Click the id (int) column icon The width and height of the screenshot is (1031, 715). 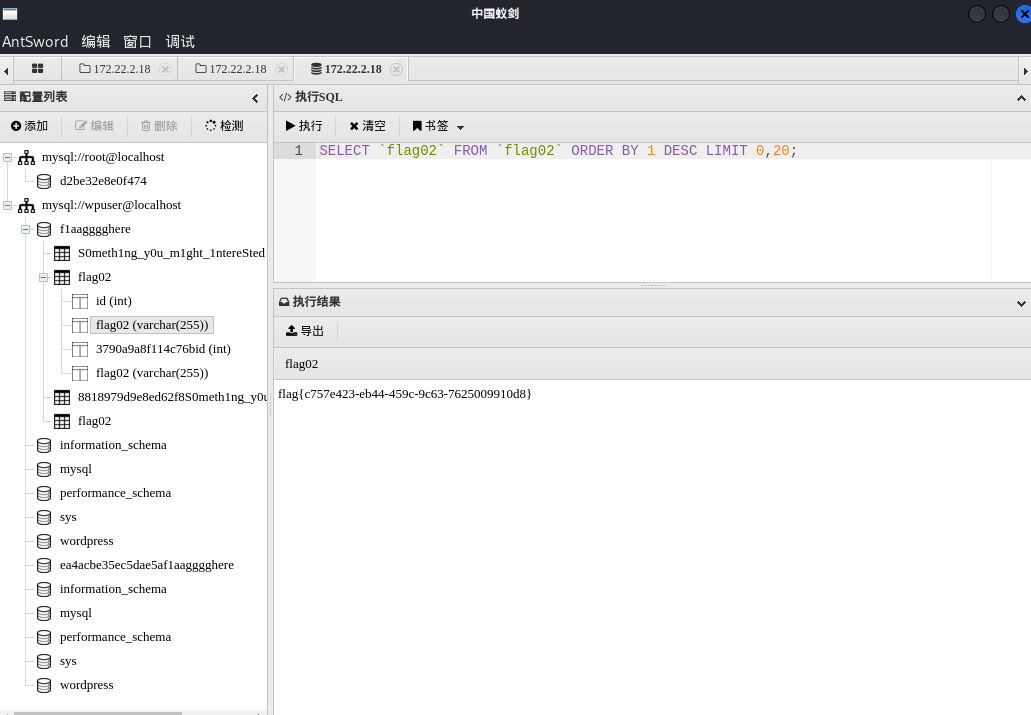click(x=80, y=301)
